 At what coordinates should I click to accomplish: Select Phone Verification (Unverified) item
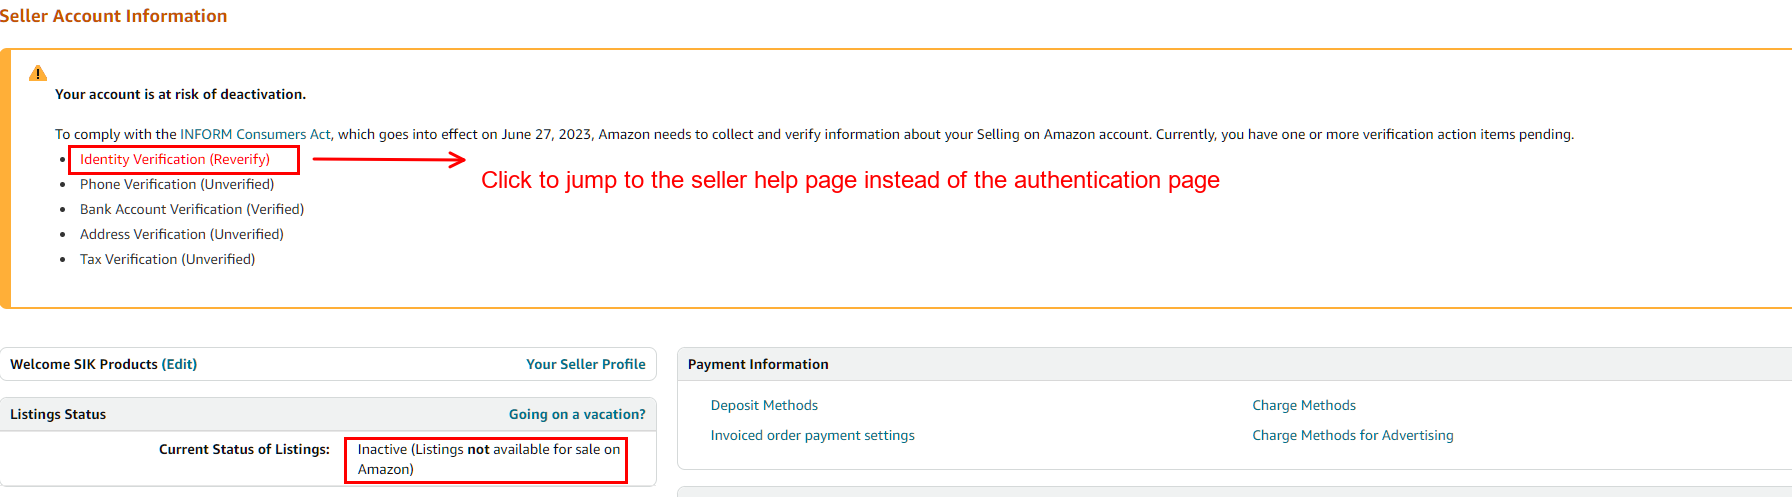point(177,184)
